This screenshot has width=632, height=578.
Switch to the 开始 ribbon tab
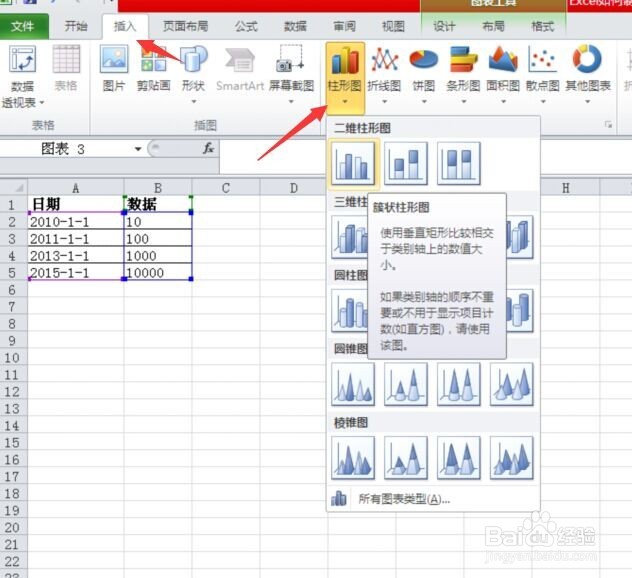(x=76, y=27)
